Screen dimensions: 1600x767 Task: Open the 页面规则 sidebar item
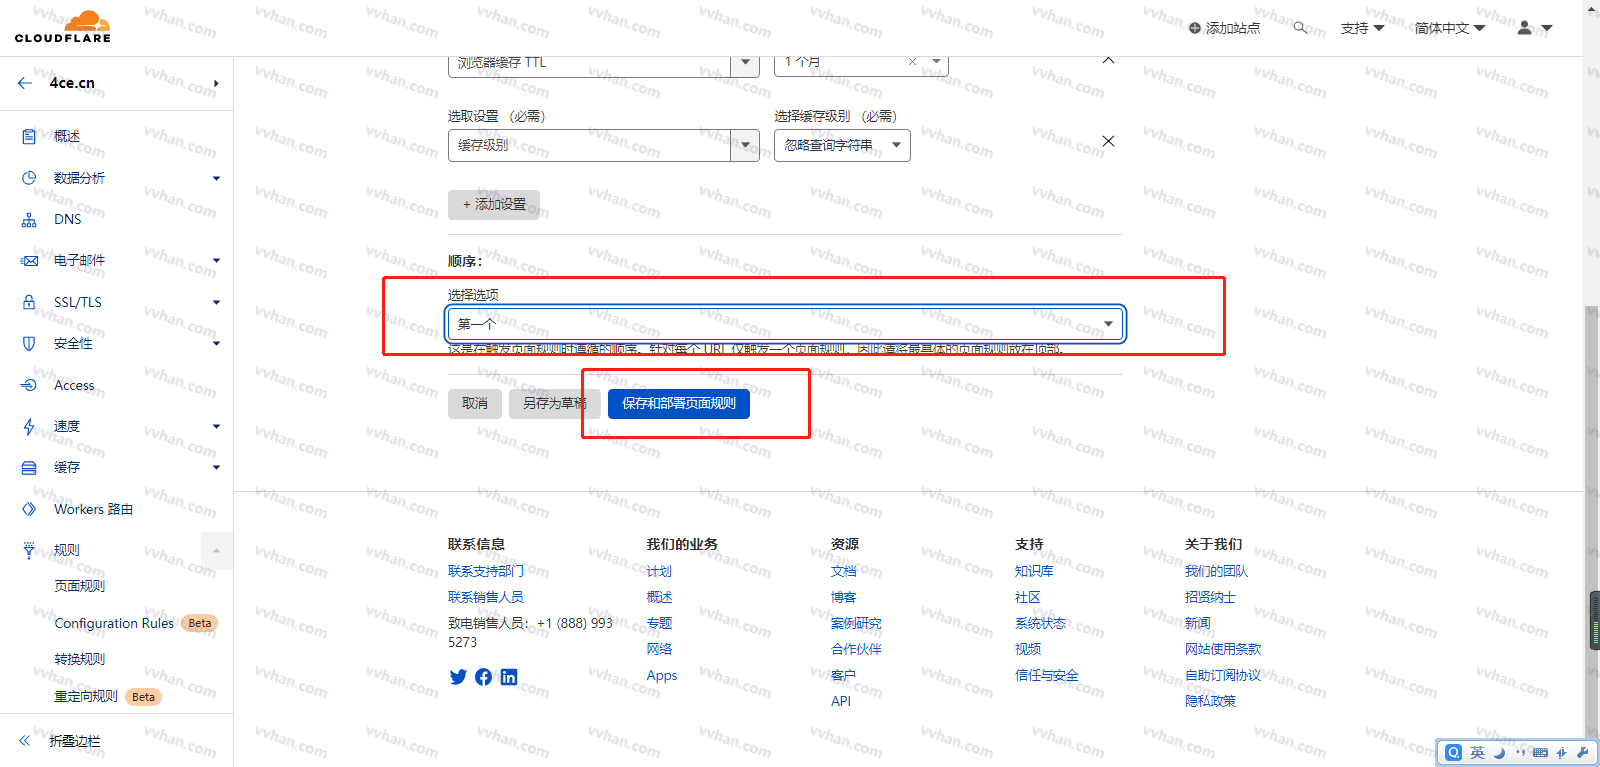79,586
